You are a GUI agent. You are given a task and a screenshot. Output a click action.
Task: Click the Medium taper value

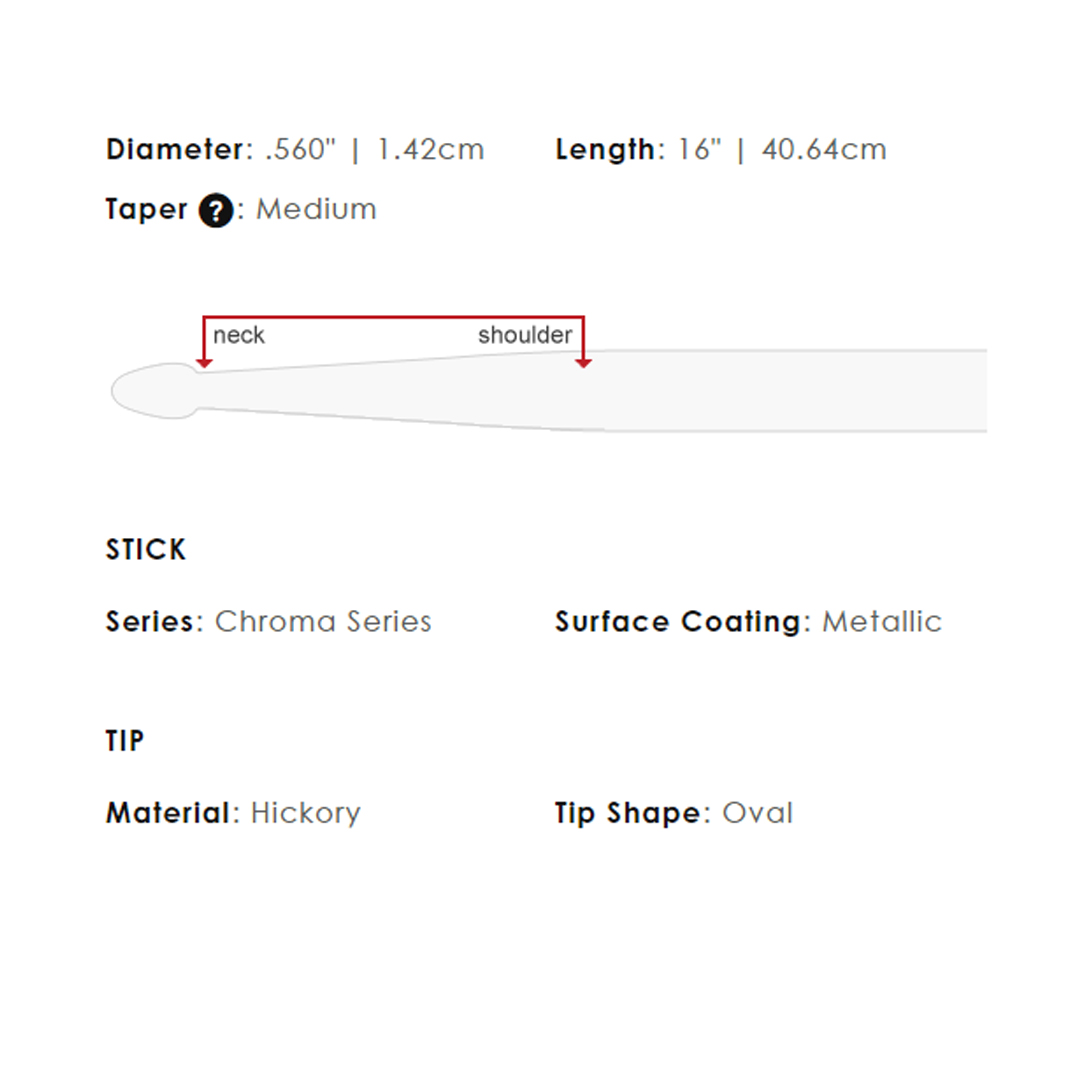coord(316,209)
